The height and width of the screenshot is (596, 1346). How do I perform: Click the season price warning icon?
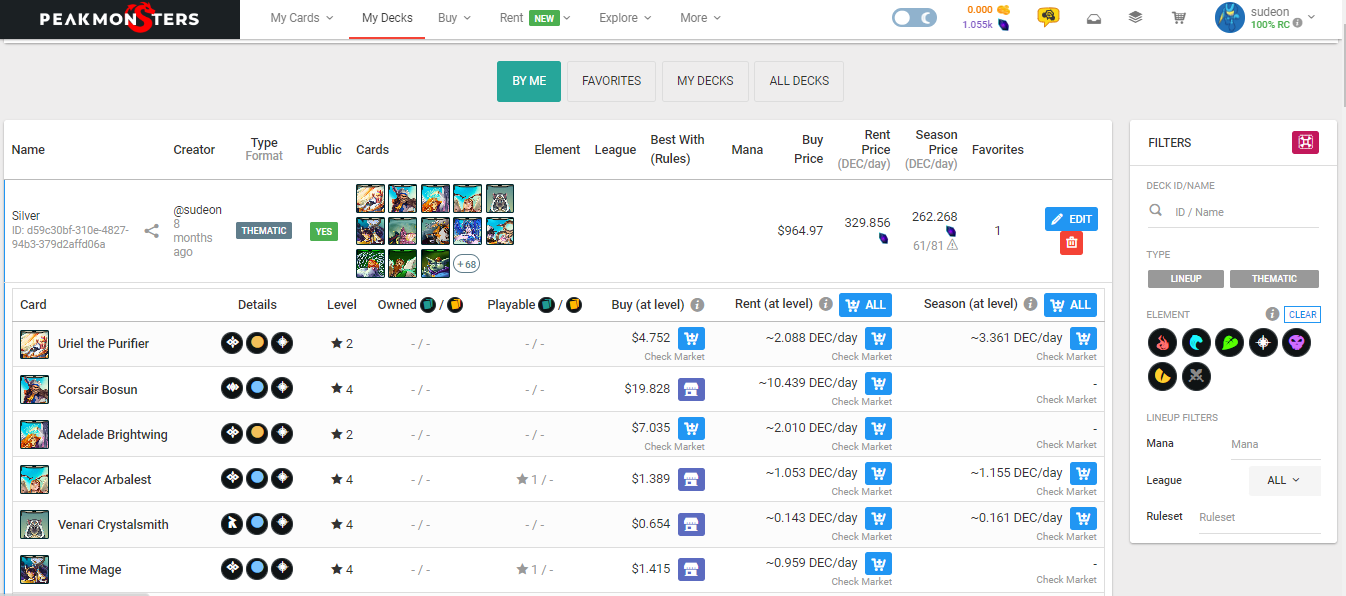[x=952, y=245]
